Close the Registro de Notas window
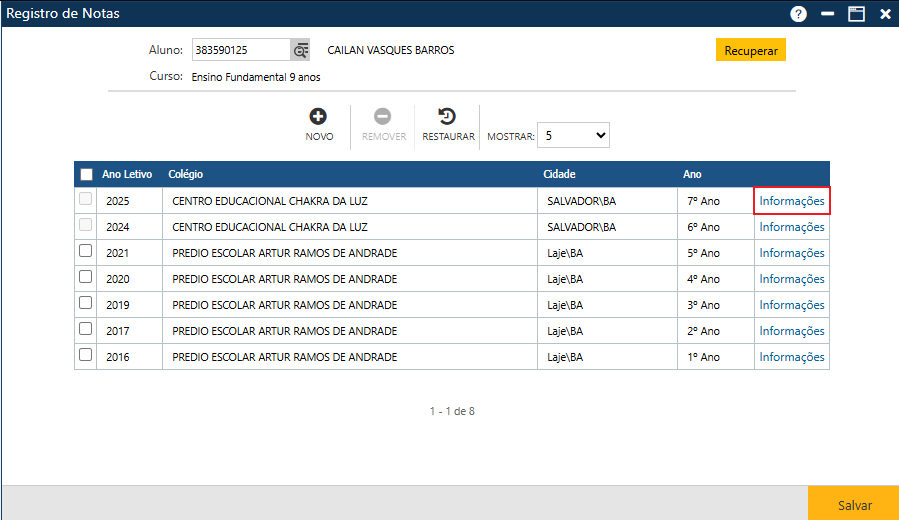This screenshot has width=899, height=520. (x=885, y=14)
